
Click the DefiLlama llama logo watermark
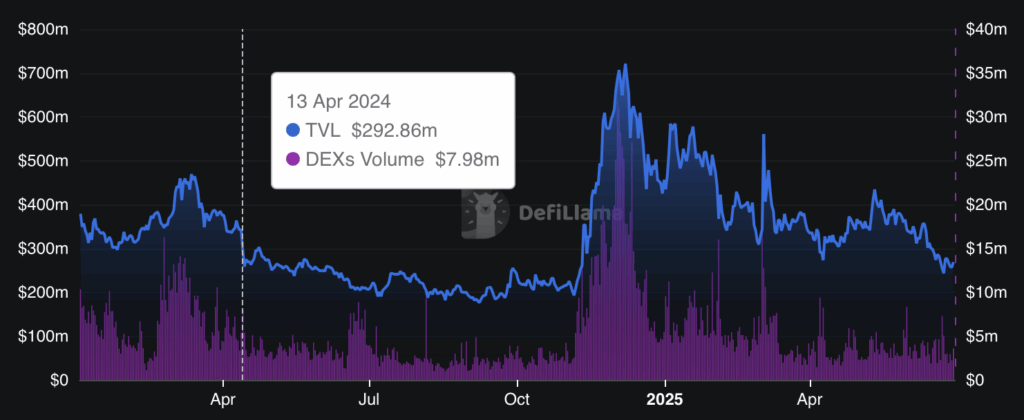point(487,213)
